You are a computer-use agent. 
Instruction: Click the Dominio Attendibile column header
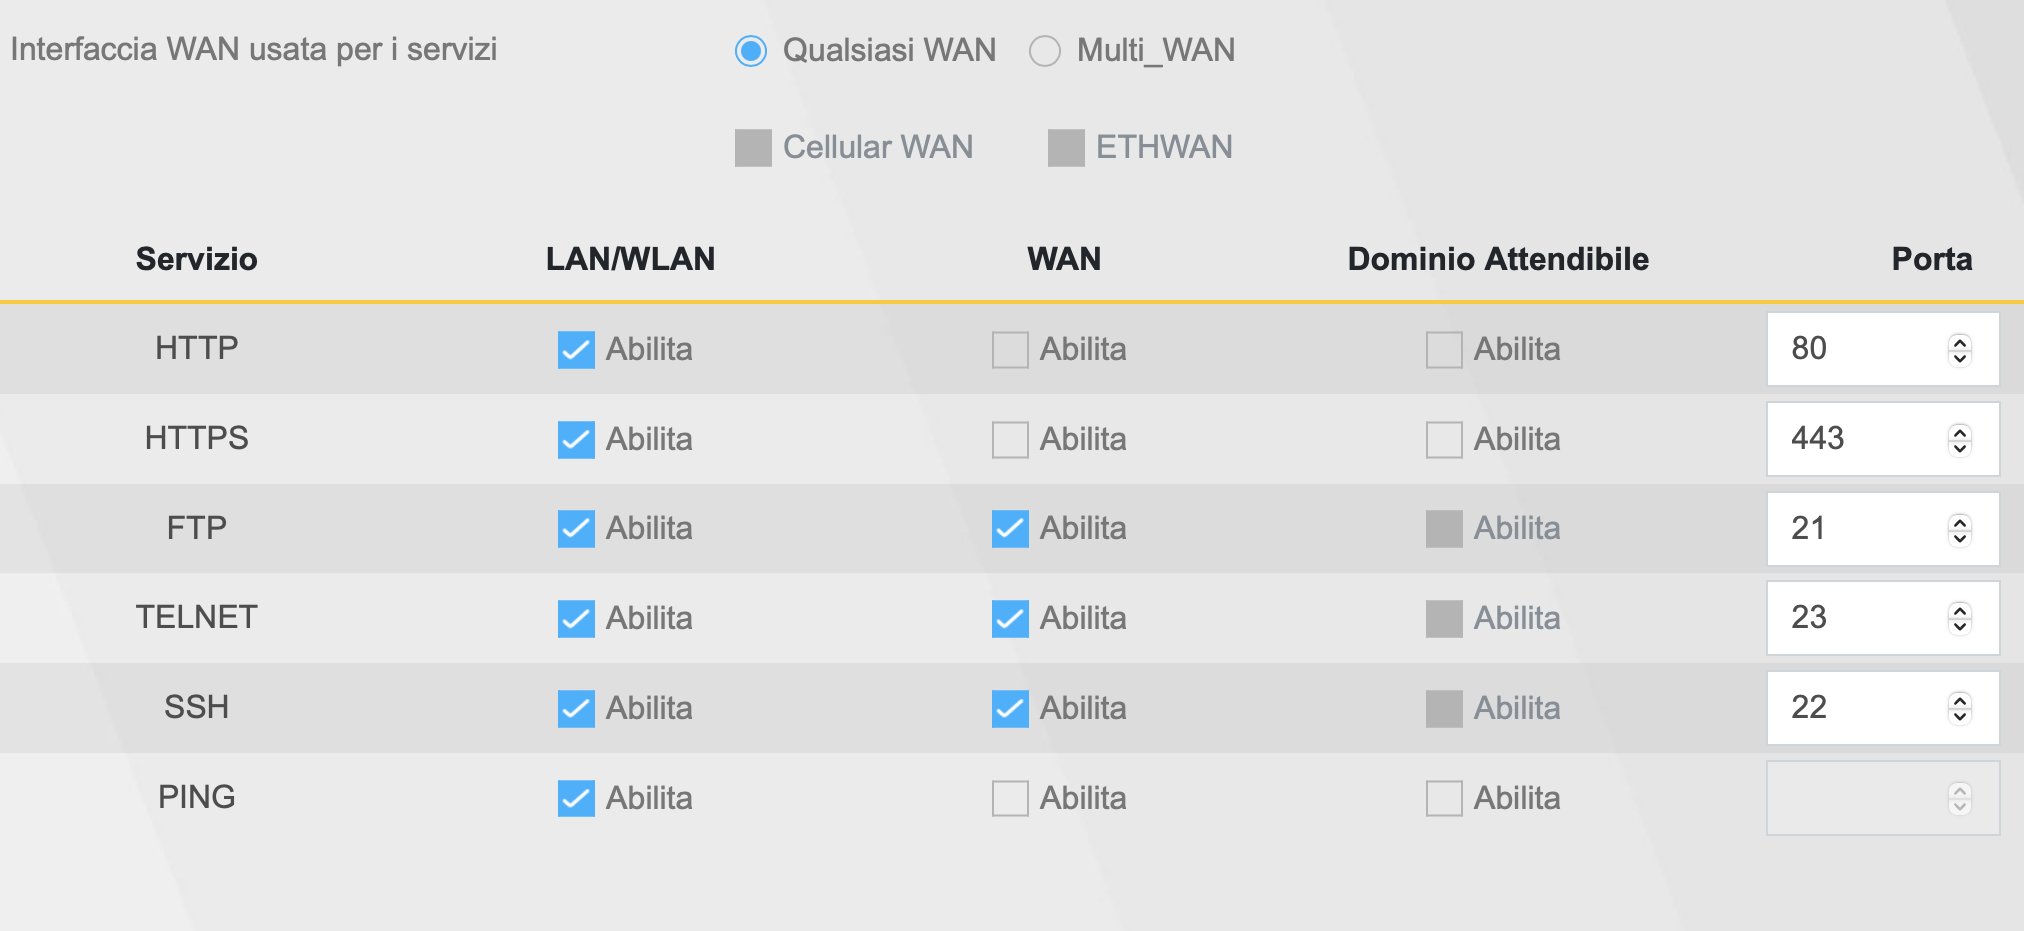[x=1498, y=259]
